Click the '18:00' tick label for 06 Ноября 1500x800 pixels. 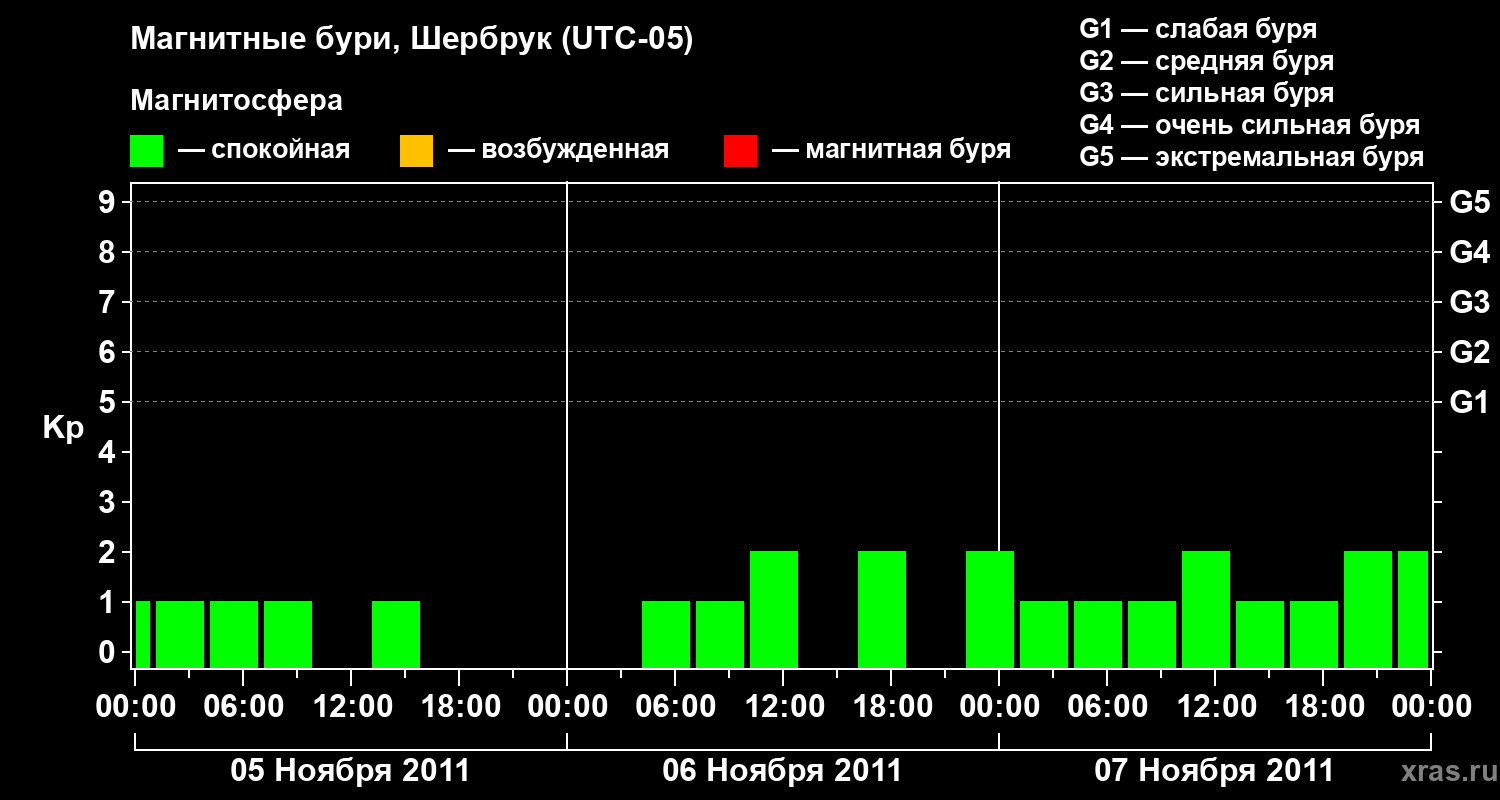(891, 706)
